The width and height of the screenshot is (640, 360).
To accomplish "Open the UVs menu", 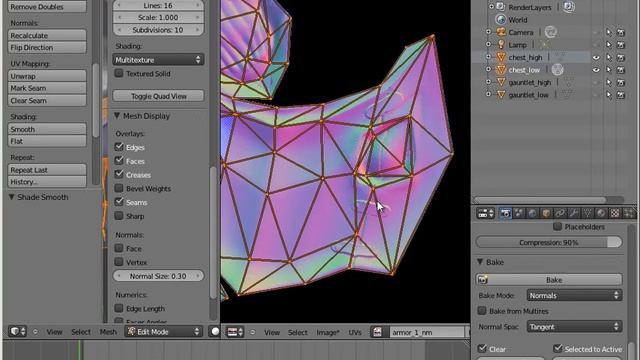I will click(355, 332).
